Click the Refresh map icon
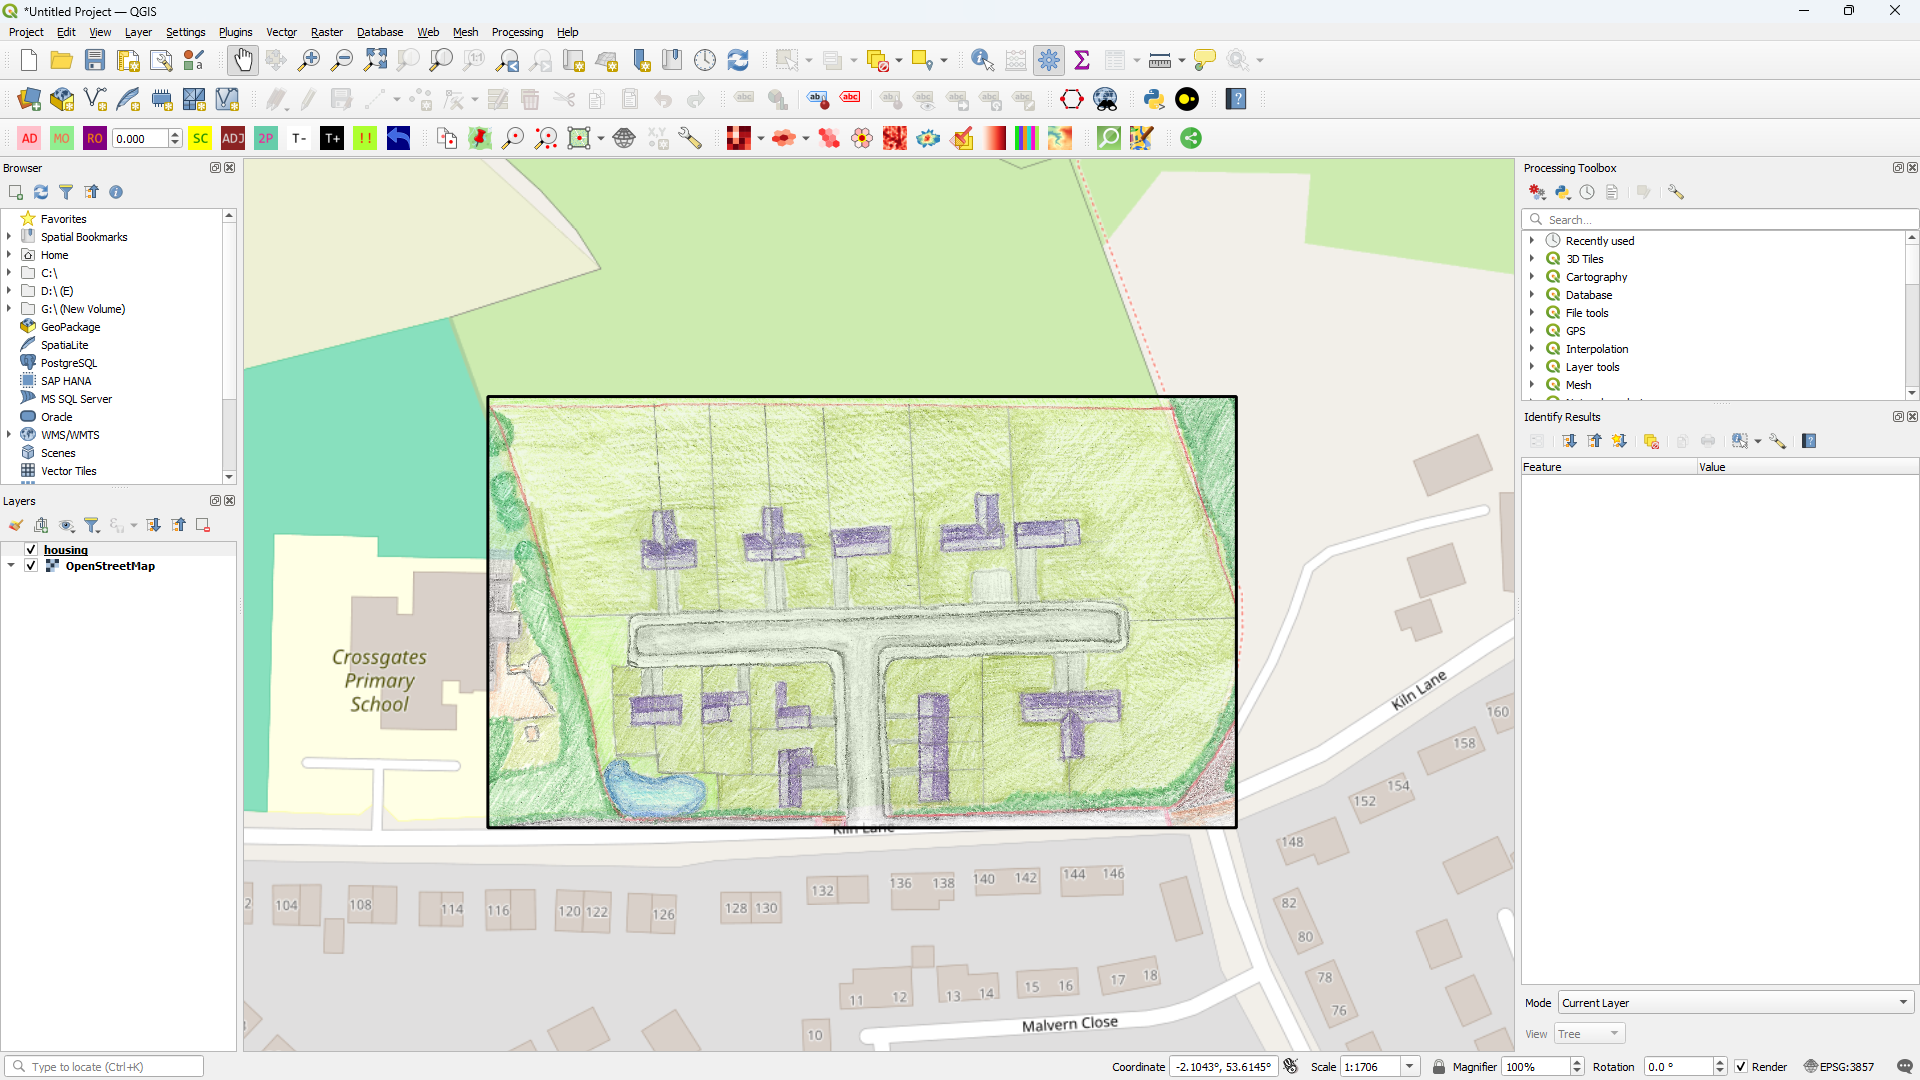The image size is (1920, 1080). [x=738, y=60]
